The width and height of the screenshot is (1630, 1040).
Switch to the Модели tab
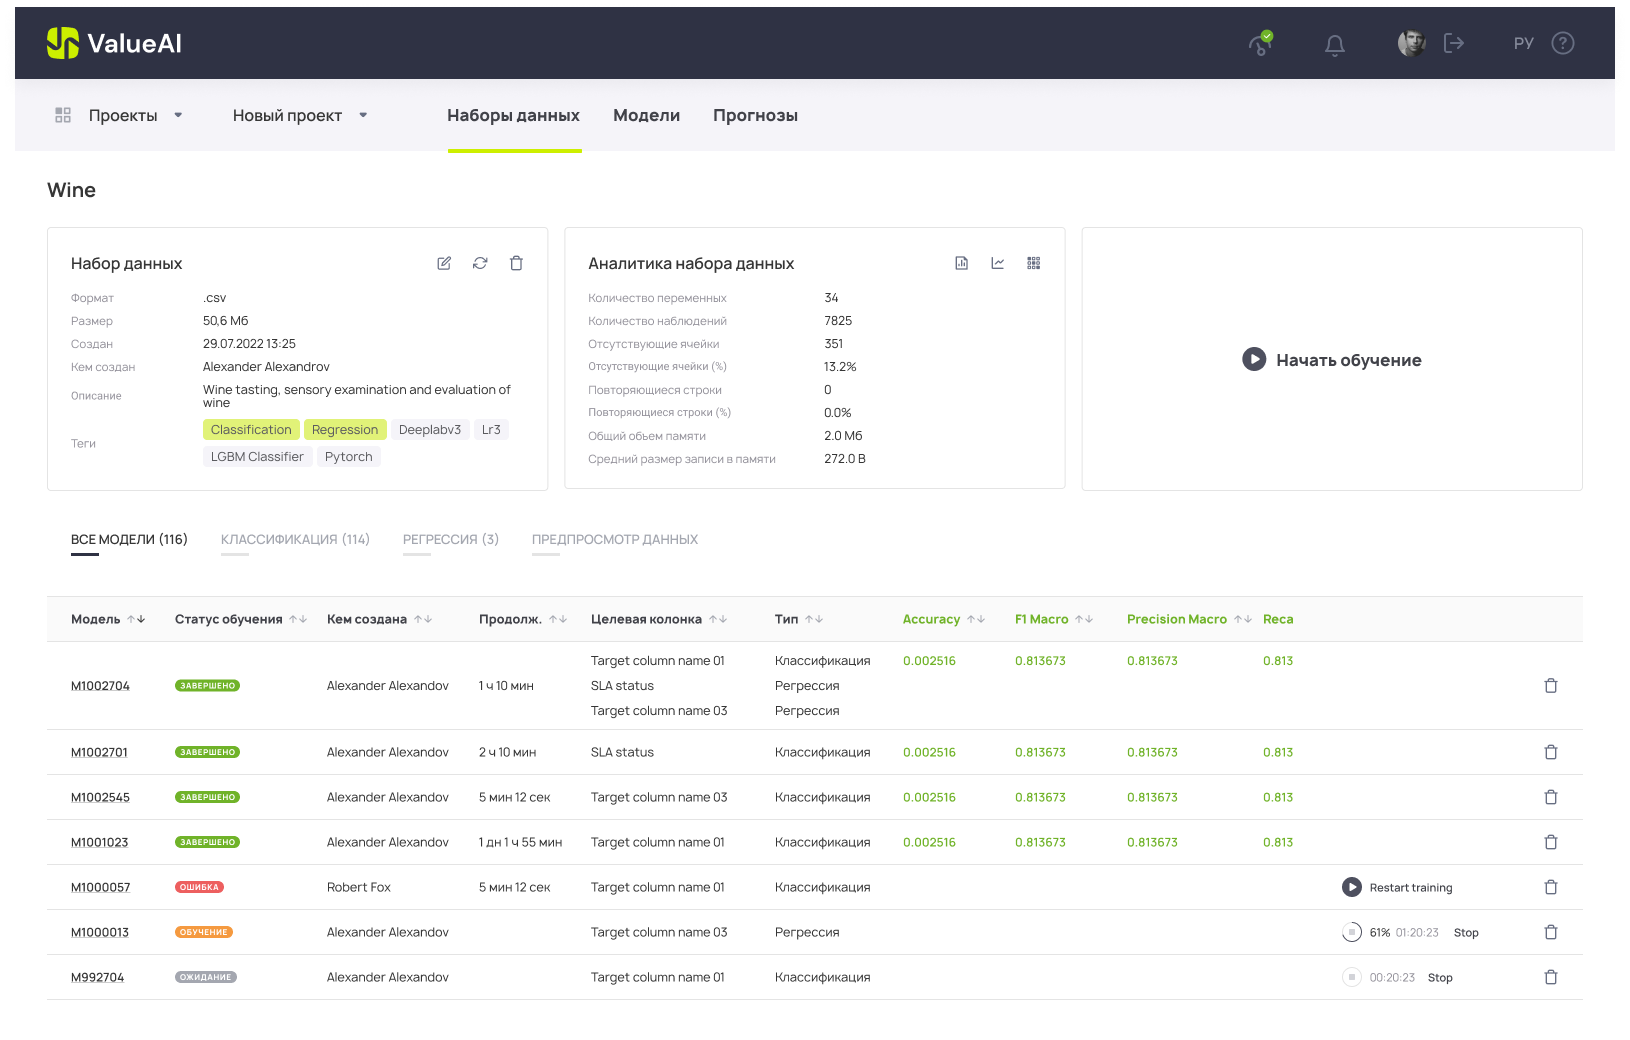click(x=646, y=115)
